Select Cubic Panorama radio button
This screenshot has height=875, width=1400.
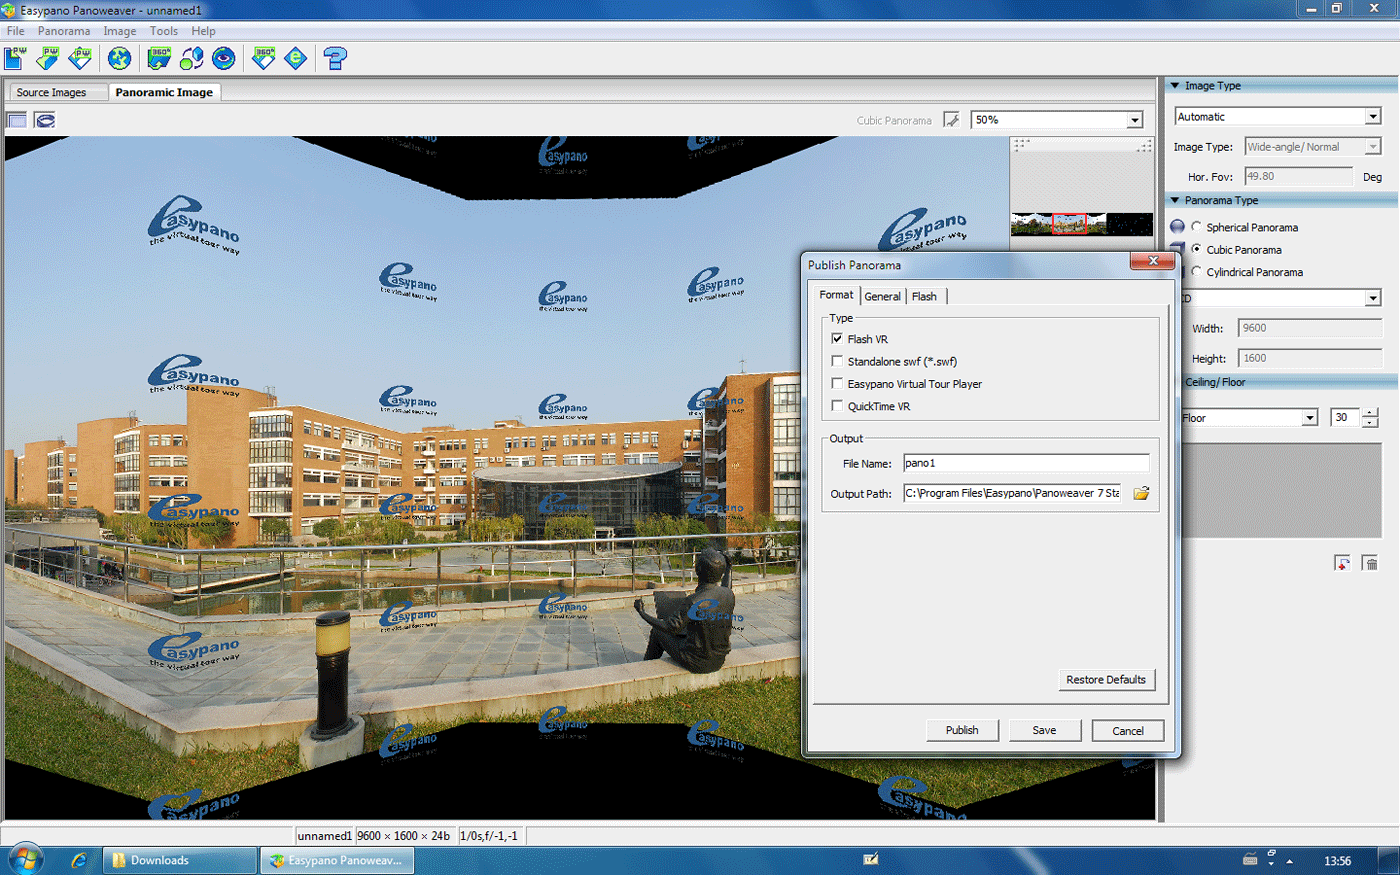coord(1196,249)
